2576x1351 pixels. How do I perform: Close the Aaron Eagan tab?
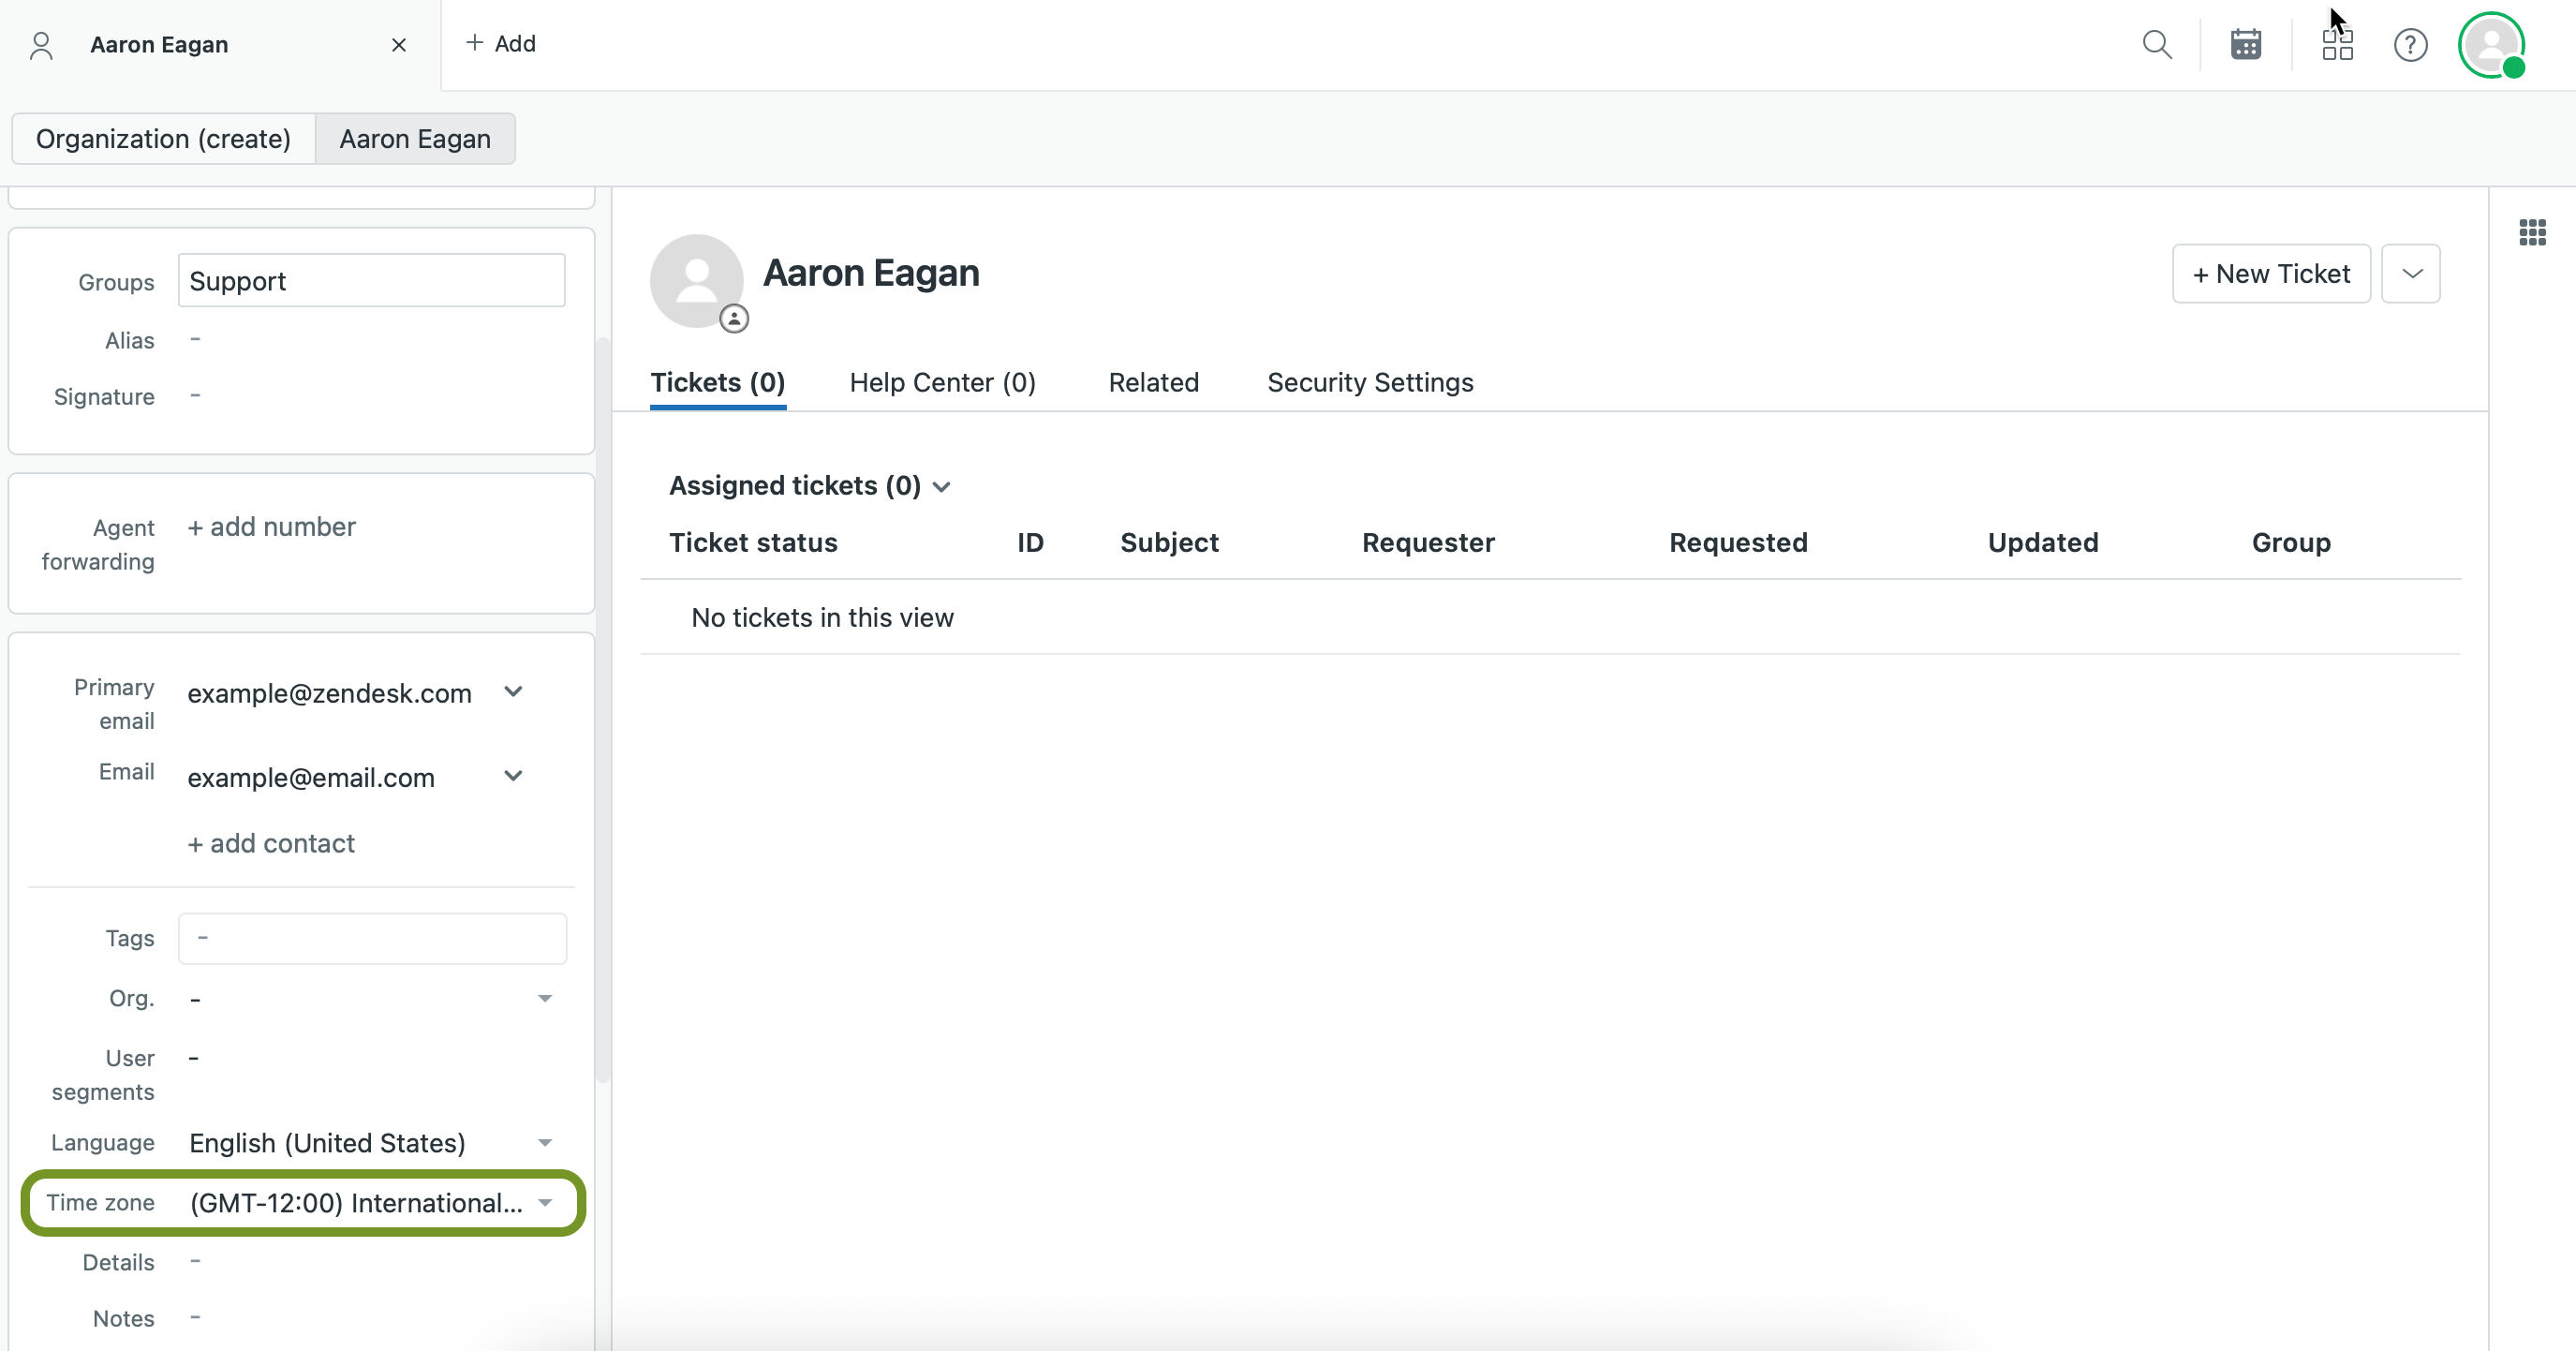(399, 45)
